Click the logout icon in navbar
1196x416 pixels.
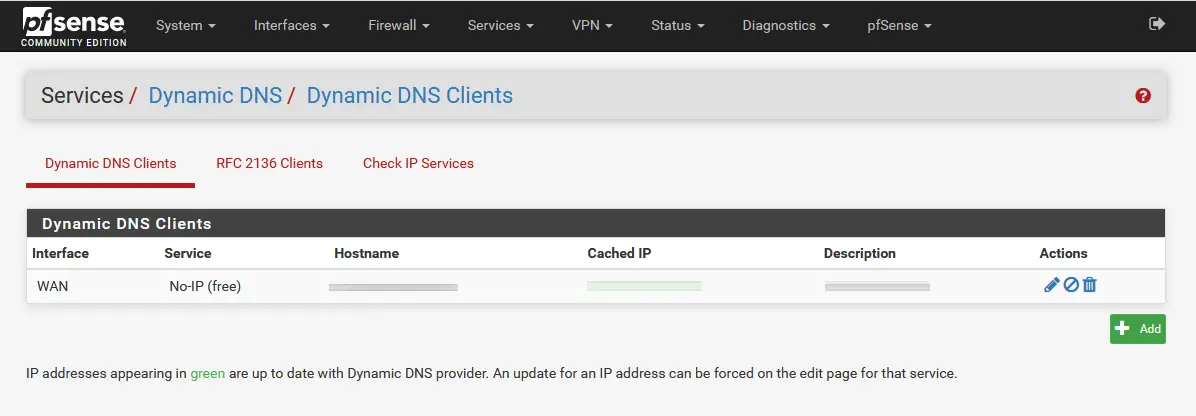pyautogui.click(x=1157, y=24)
